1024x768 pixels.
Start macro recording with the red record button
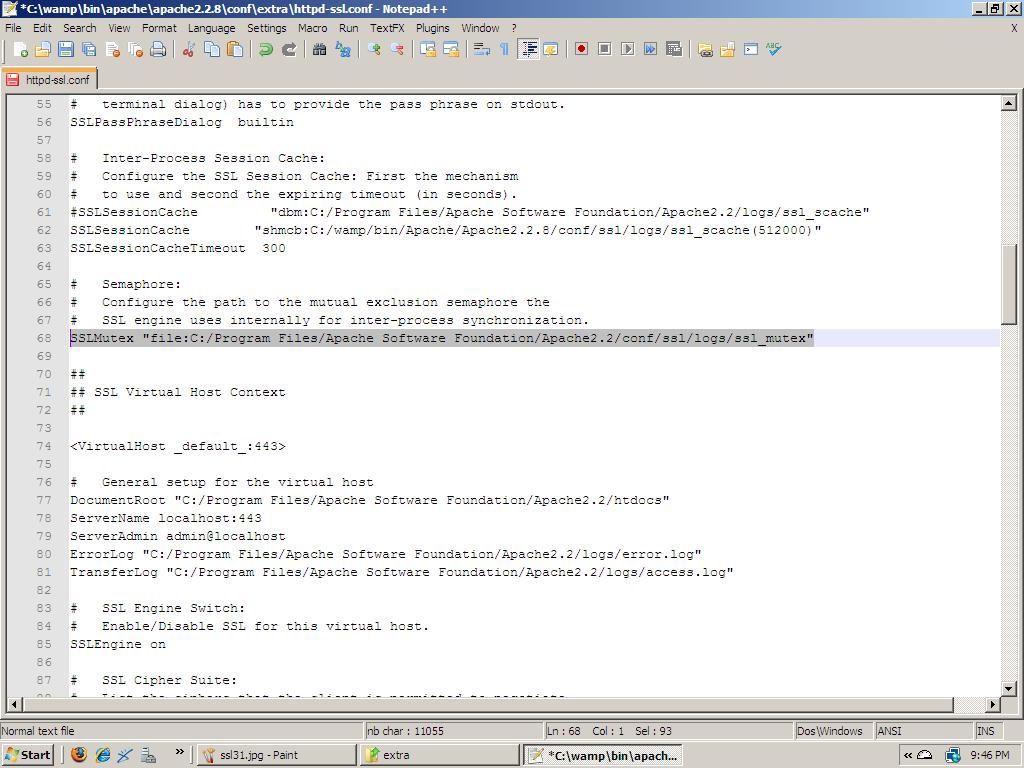click(x=581, y=49)
